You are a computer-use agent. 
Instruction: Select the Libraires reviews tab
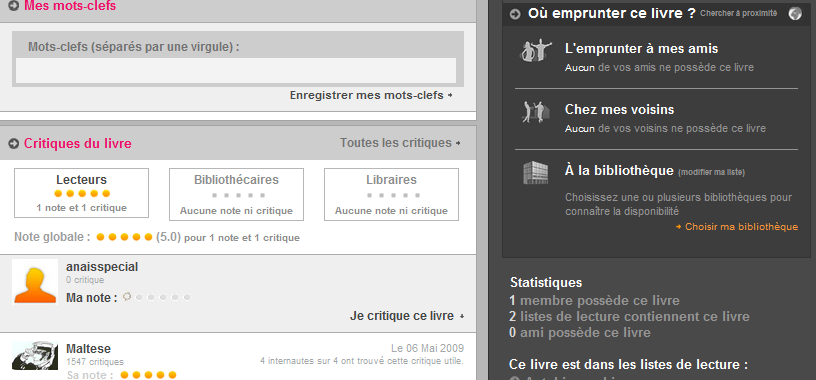(x=391, y=194)
